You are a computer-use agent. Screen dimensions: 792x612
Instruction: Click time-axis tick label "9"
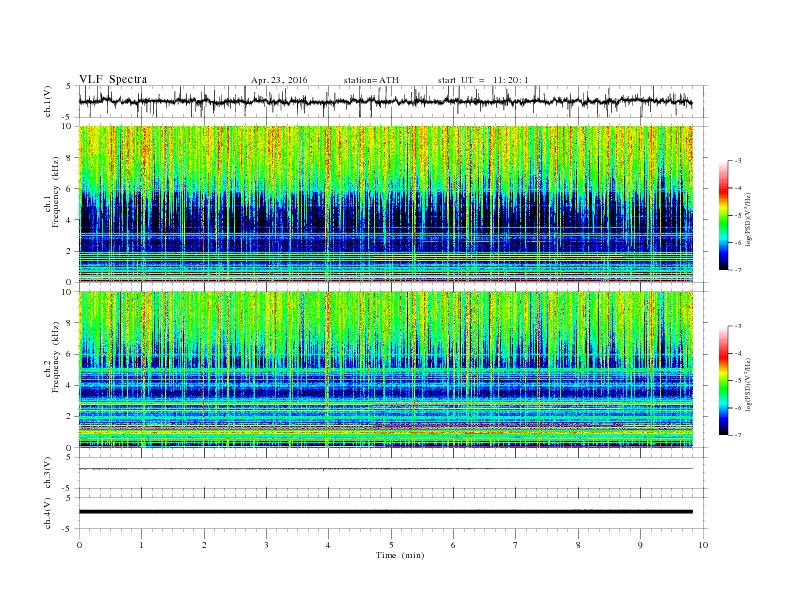(x=640, y=545)
